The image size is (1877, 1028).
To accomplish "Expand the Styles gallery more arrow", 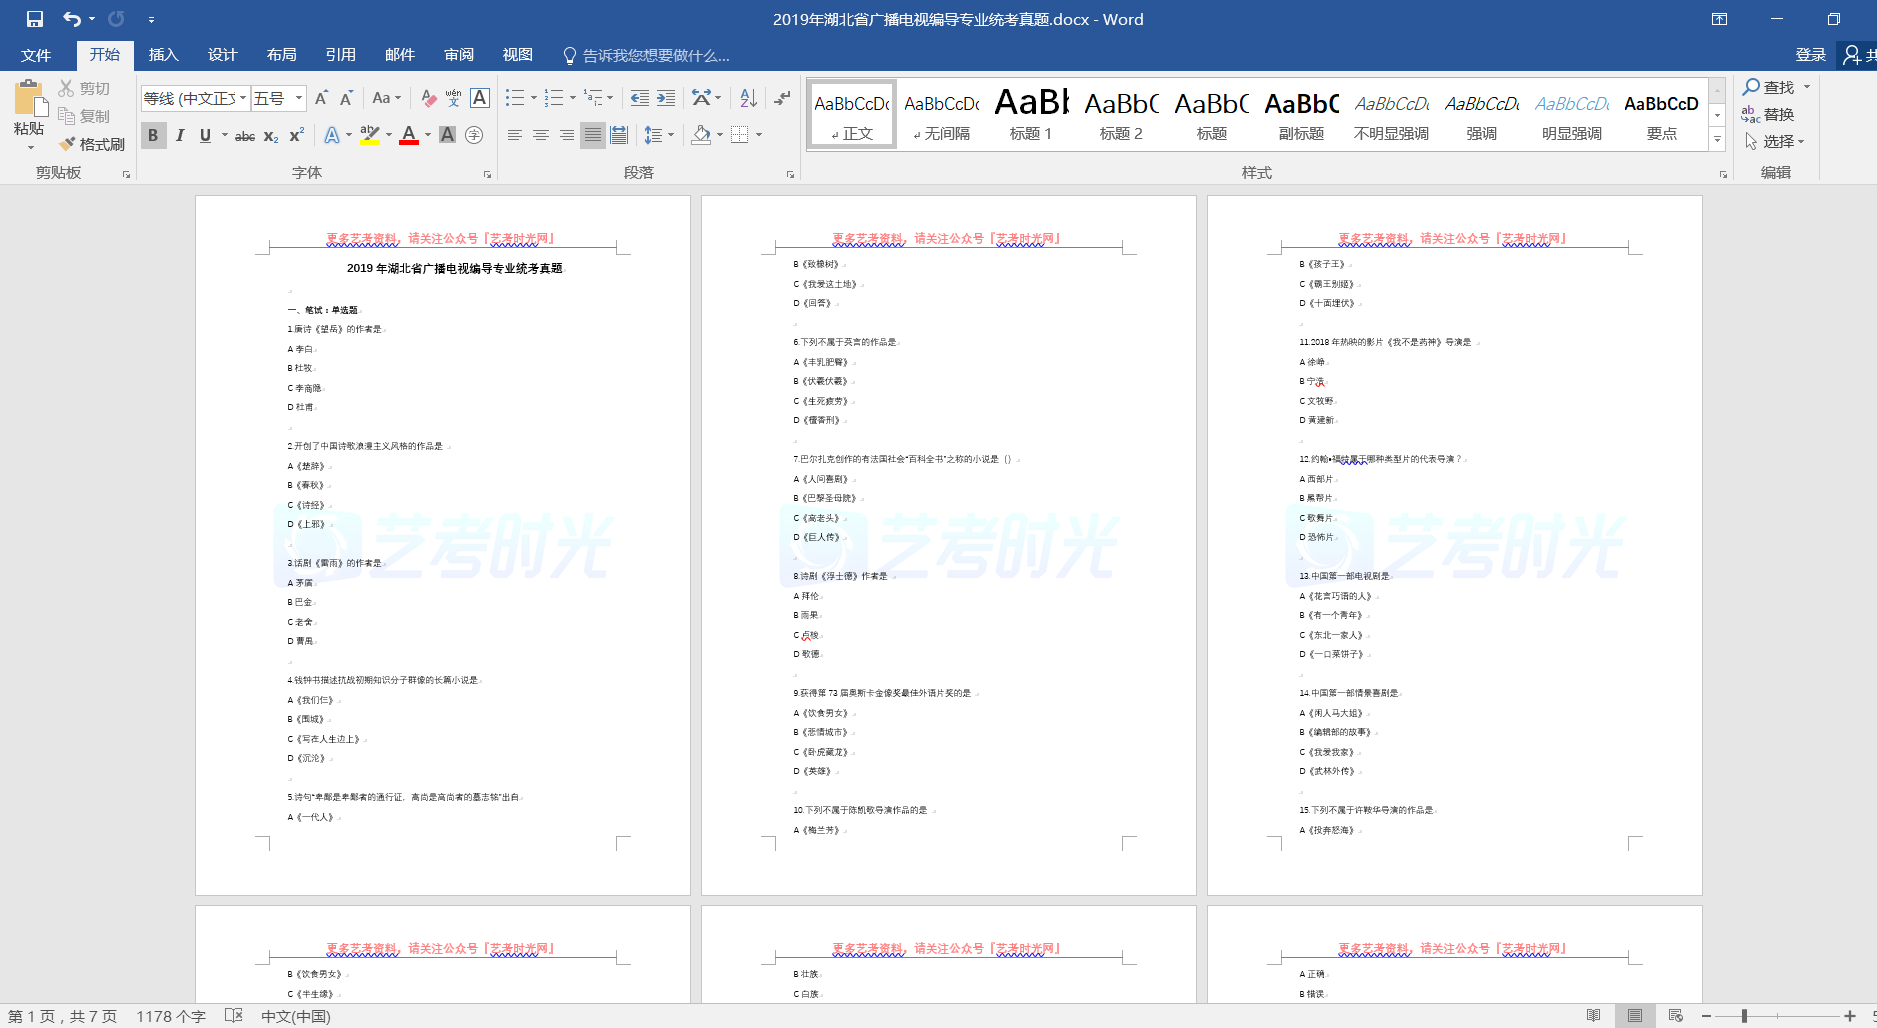I will click(1717, 140).
